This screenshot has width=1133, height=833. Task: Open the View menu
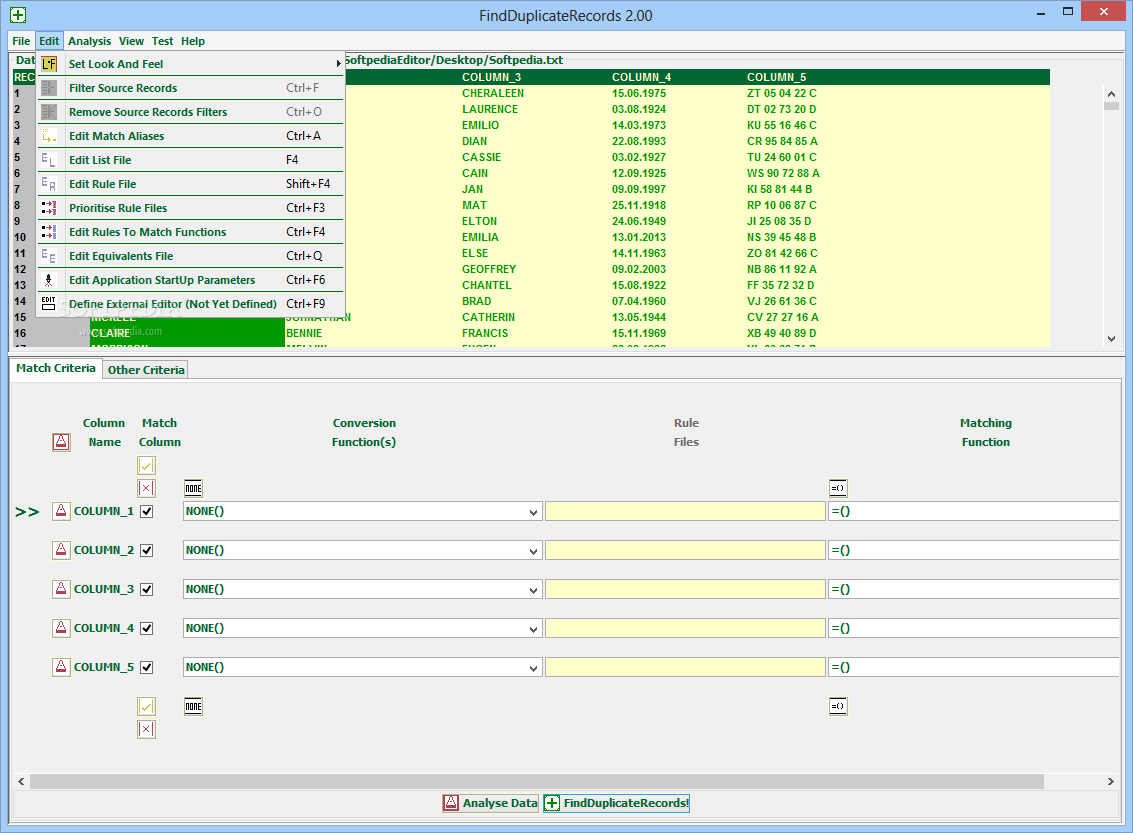[132, 41]
